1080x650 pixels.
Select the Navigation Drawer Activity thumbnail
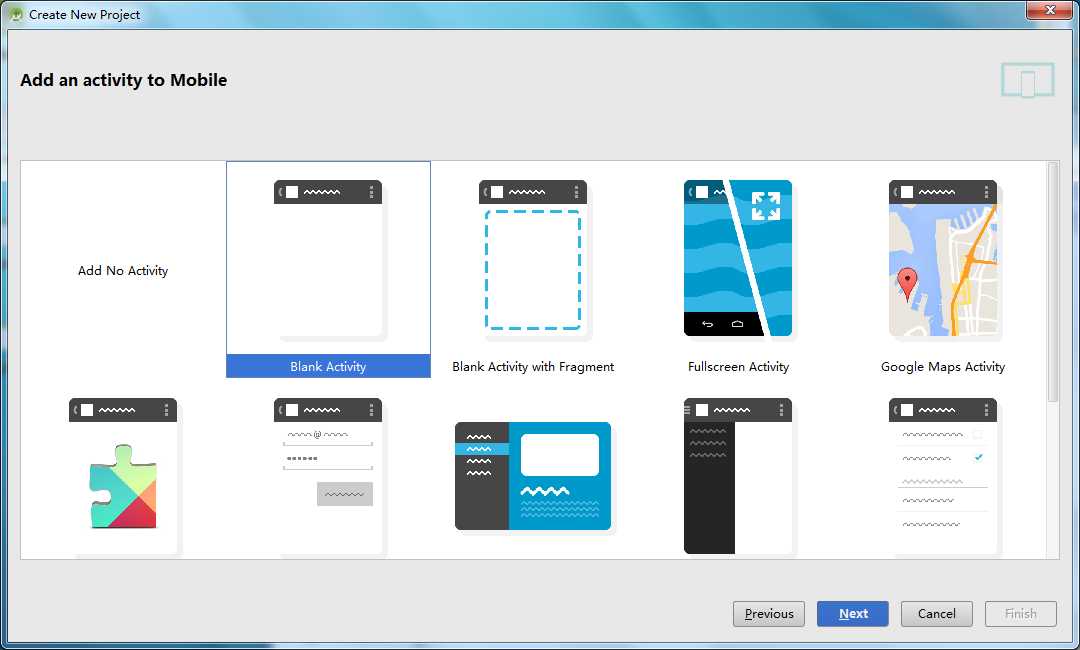[x=738, y=476]
